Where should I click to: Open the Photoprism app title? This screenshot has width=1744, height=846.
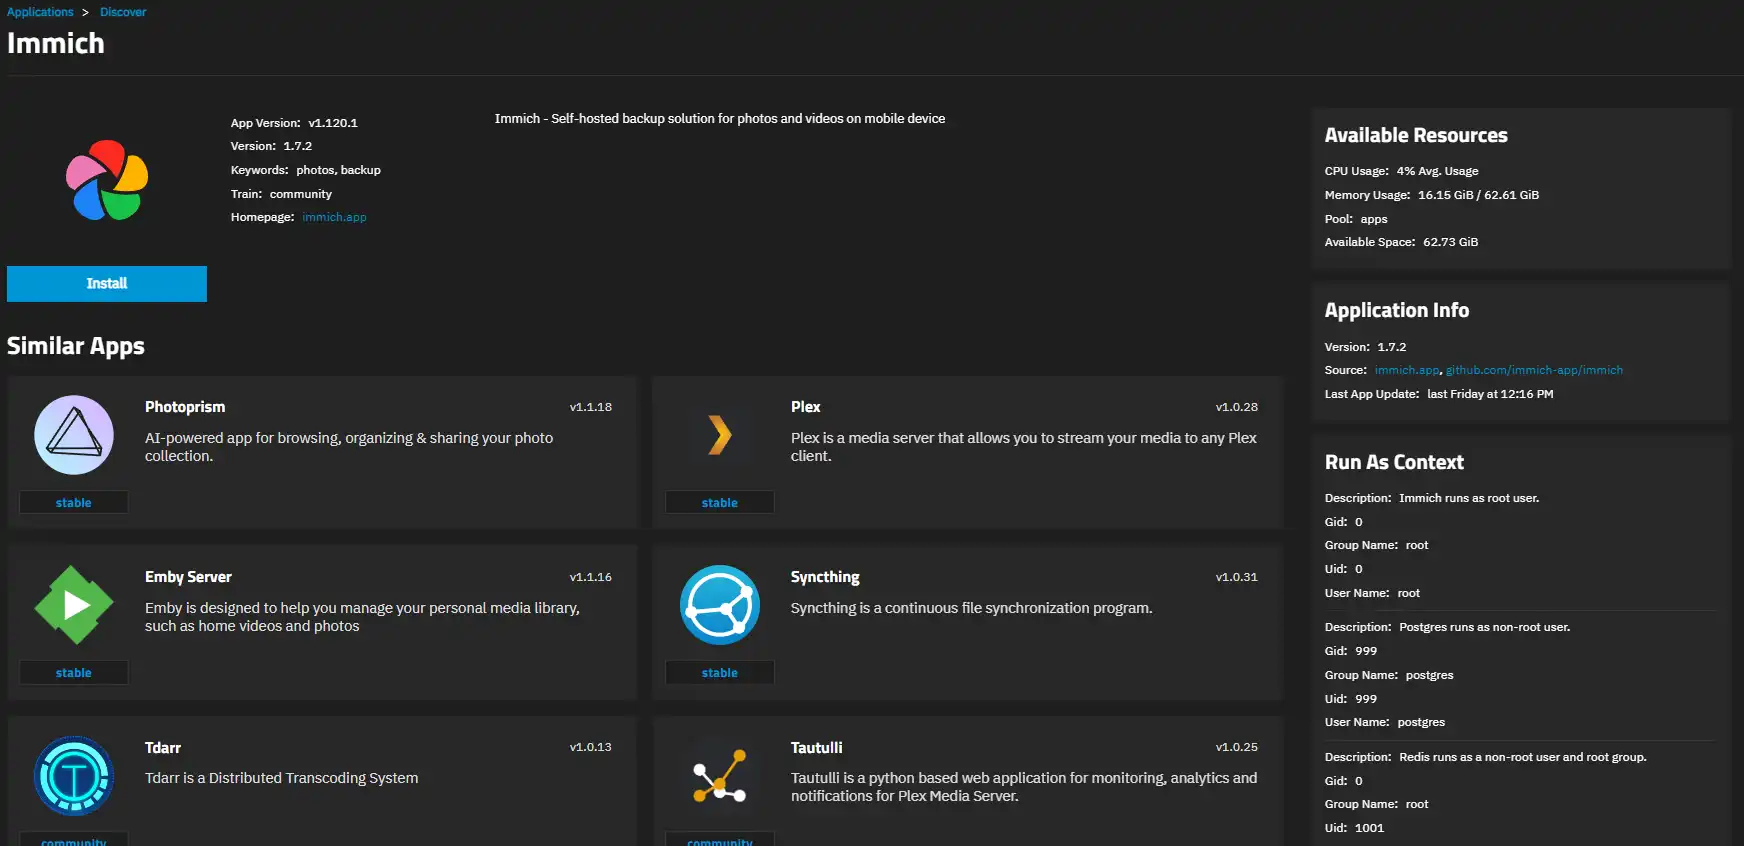(x=185, y=407)
